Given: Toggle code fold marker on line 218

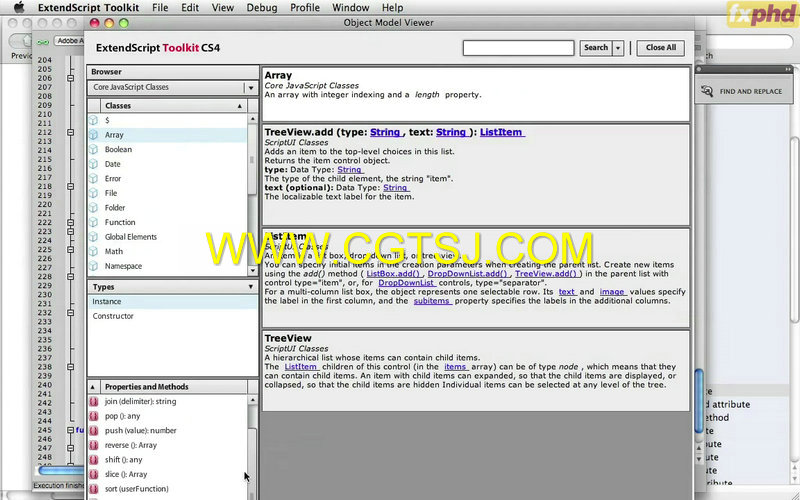Looking at the screenshot, I should 70,187.
